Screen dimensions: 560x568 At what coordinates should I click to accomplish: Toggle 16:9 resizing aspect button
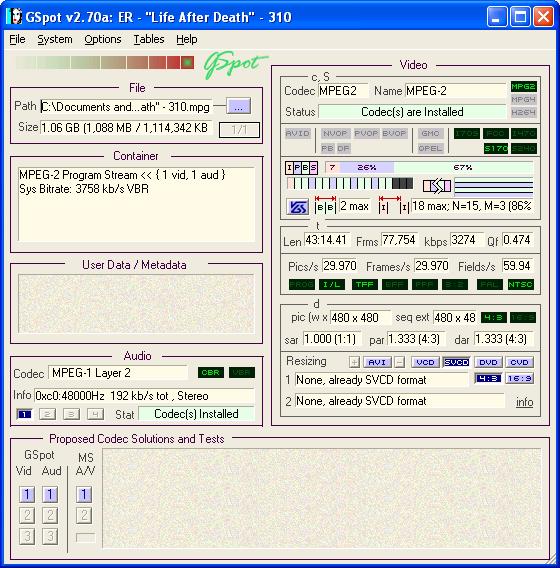(x=519, y=379)
